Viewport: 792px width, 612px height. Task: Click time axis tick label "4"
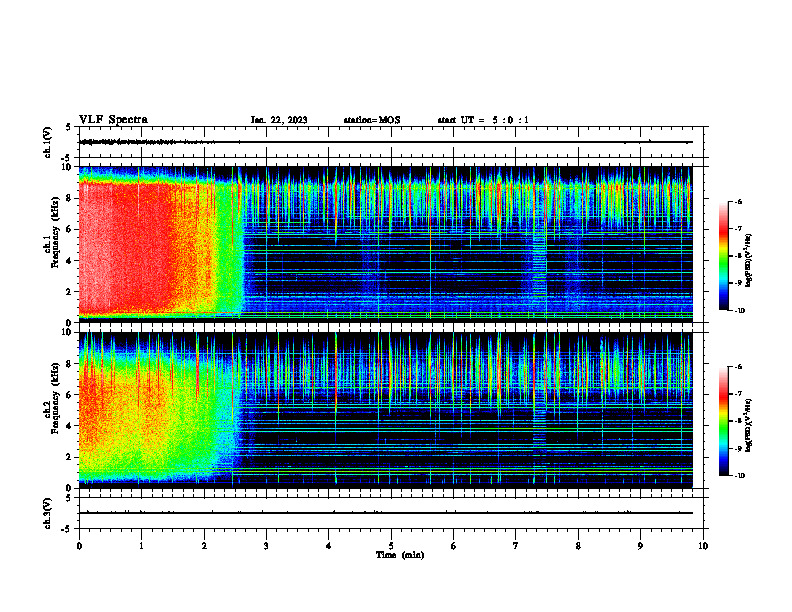(x=328, y=546)
